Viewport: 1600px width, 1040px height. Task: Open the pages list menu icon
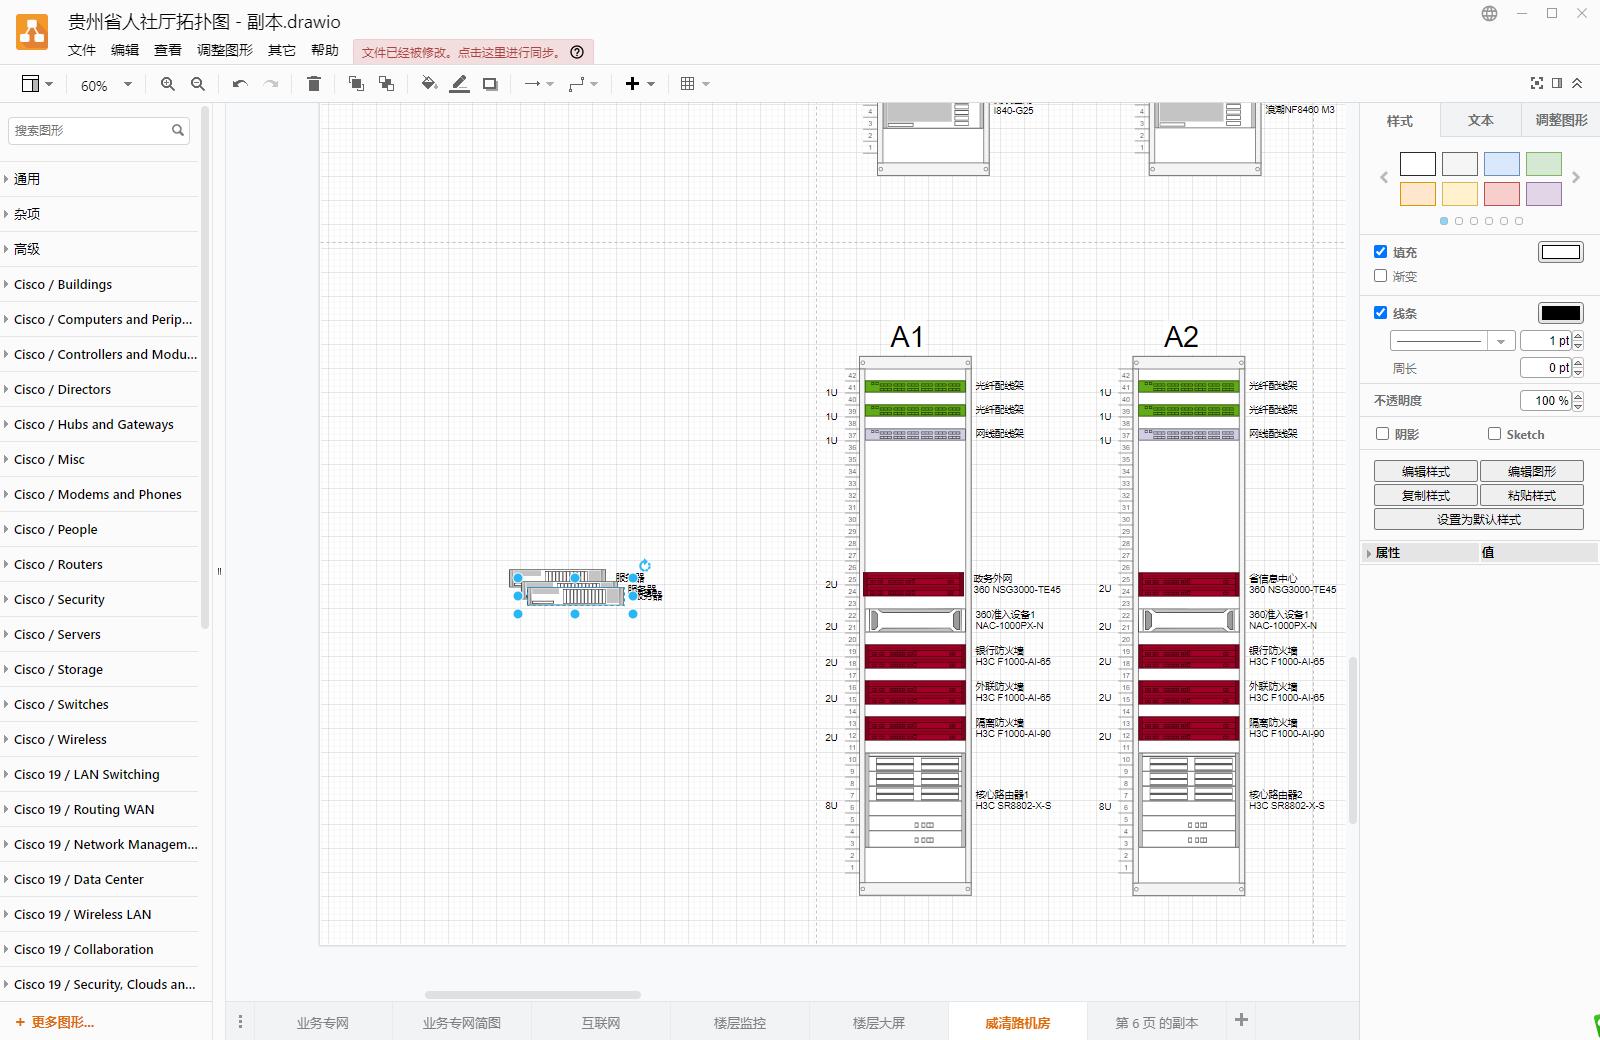tap(240, 1022)
